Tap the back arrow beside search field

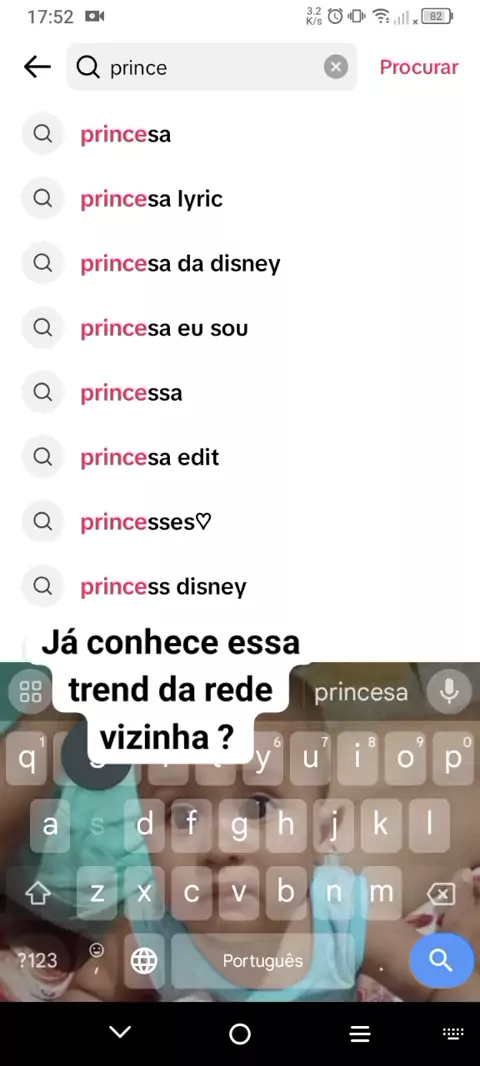click(37, 67)
